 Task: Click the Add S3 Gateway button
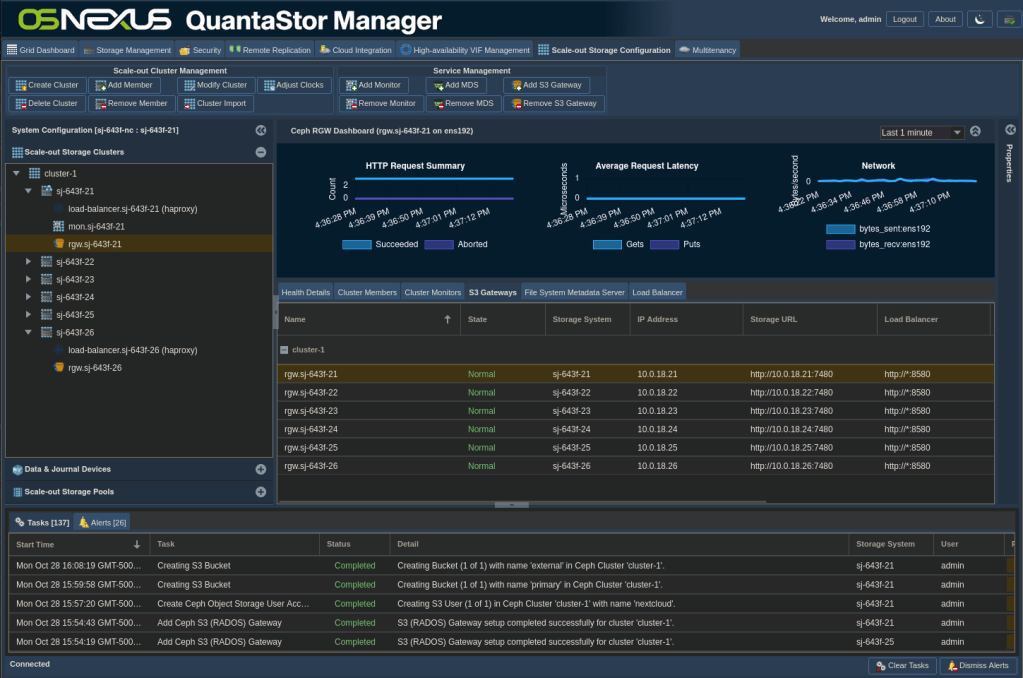pos(553,85)
